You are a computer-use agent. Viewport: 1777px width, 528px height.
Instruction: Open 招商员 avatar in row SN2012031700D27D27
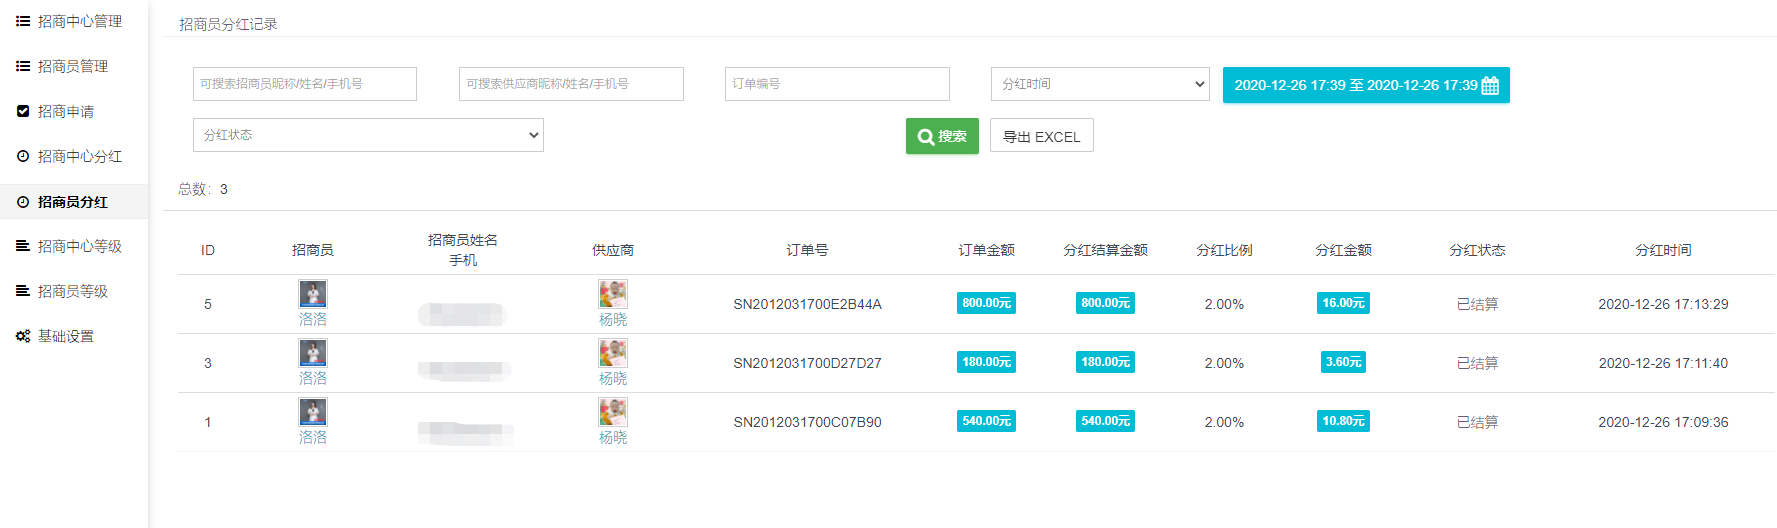313,353
